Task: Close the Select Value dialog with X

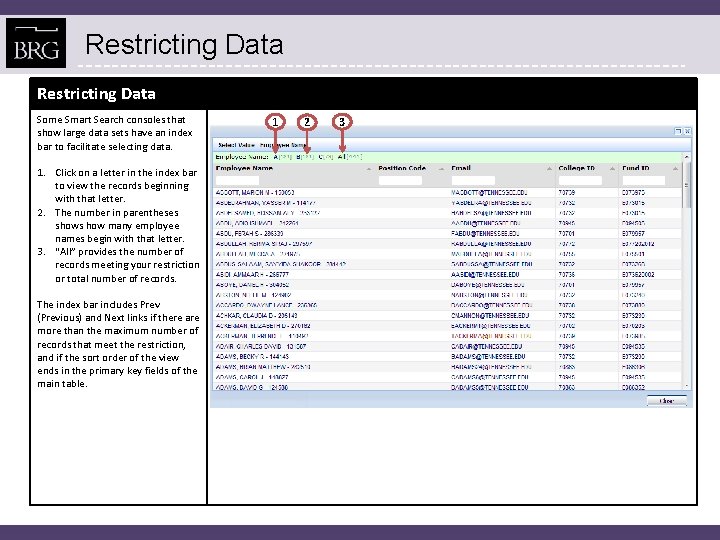Action: [x=687, y=131]
